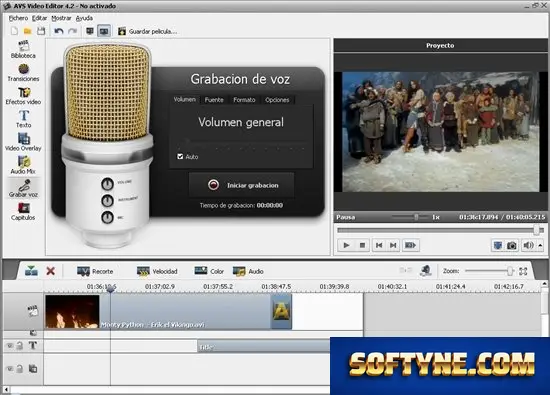Select the Texto tool icon

[24, 119]
